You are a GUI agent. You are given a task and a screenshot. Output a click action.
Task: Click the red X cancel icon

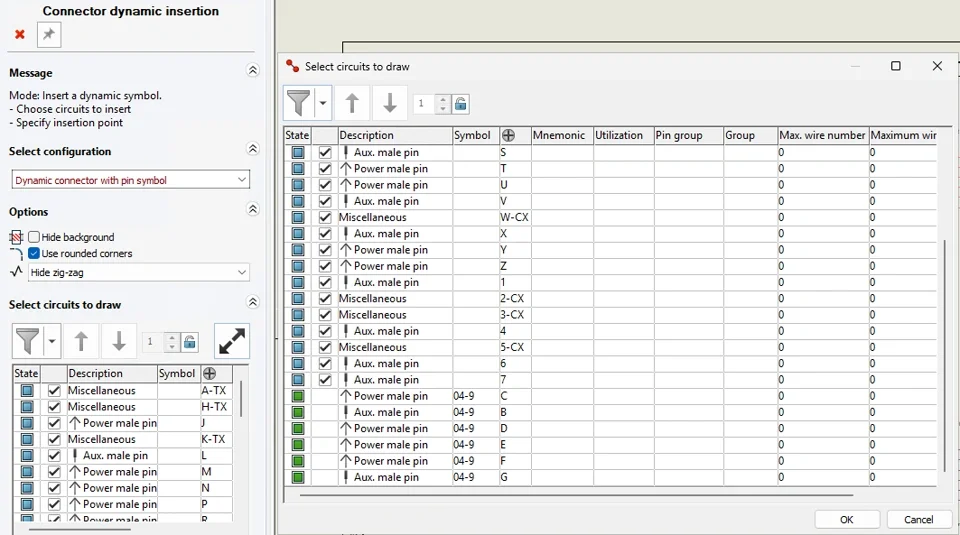pyautogui.click(x=20, y=34)
